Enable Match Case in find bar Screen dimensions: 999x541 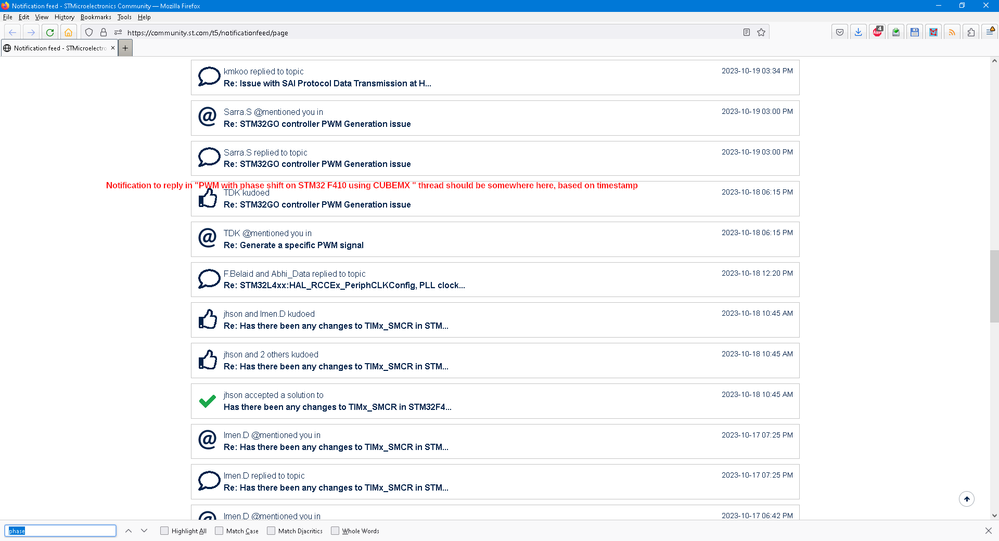pos(237,531)
